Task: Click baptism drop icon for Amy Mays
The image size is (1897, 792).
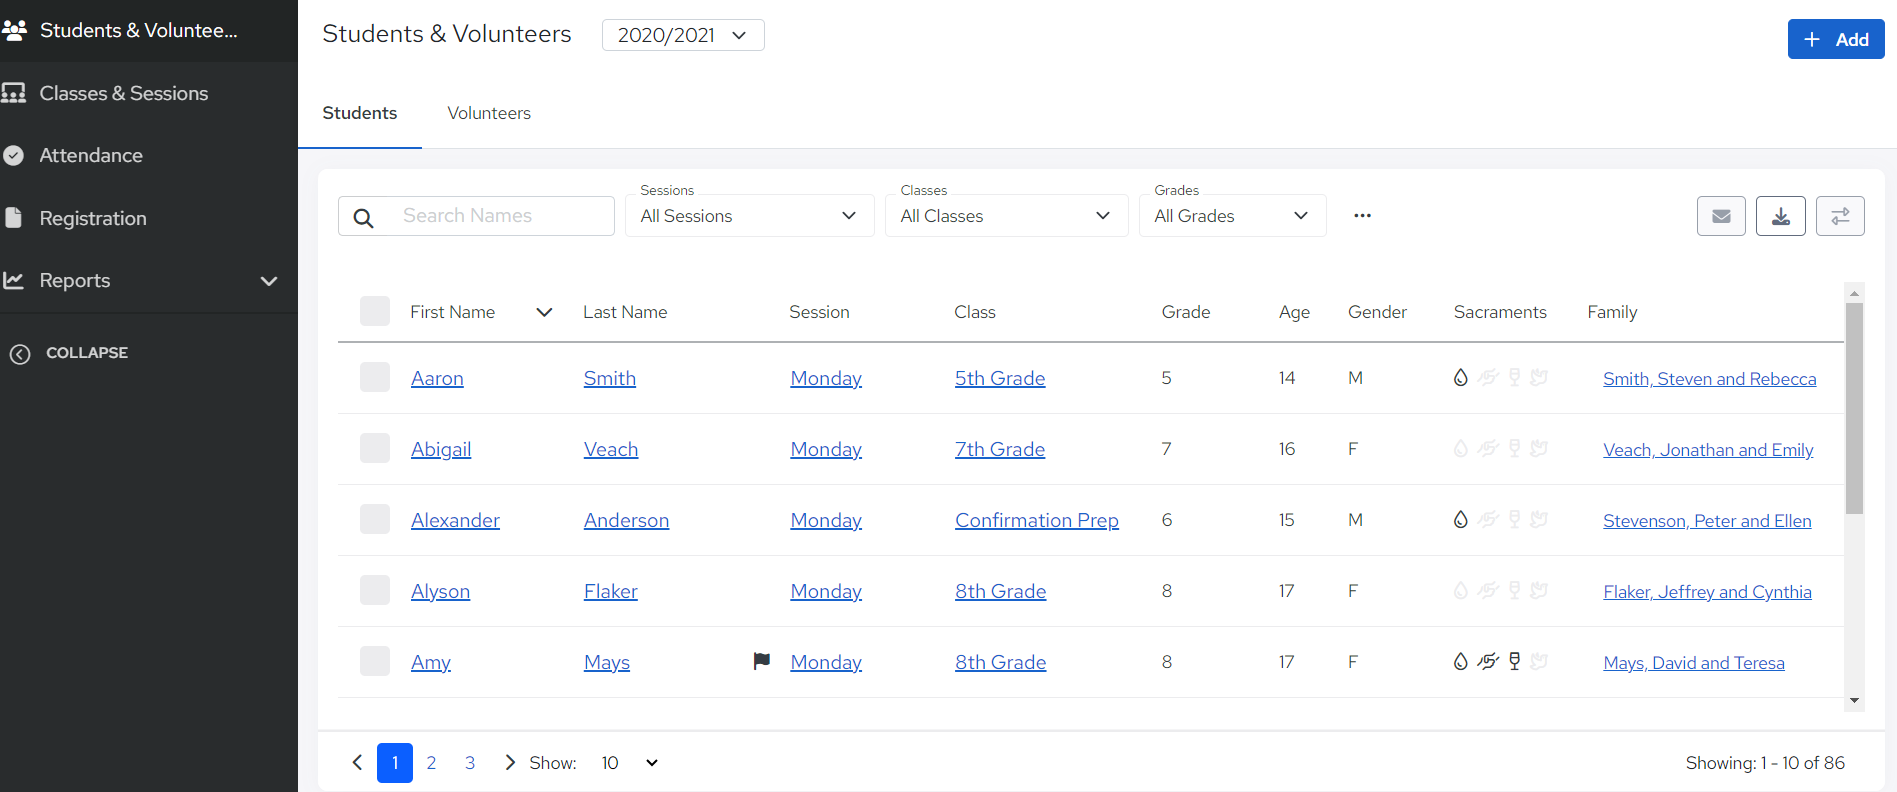Action: tap(1461, 661)
